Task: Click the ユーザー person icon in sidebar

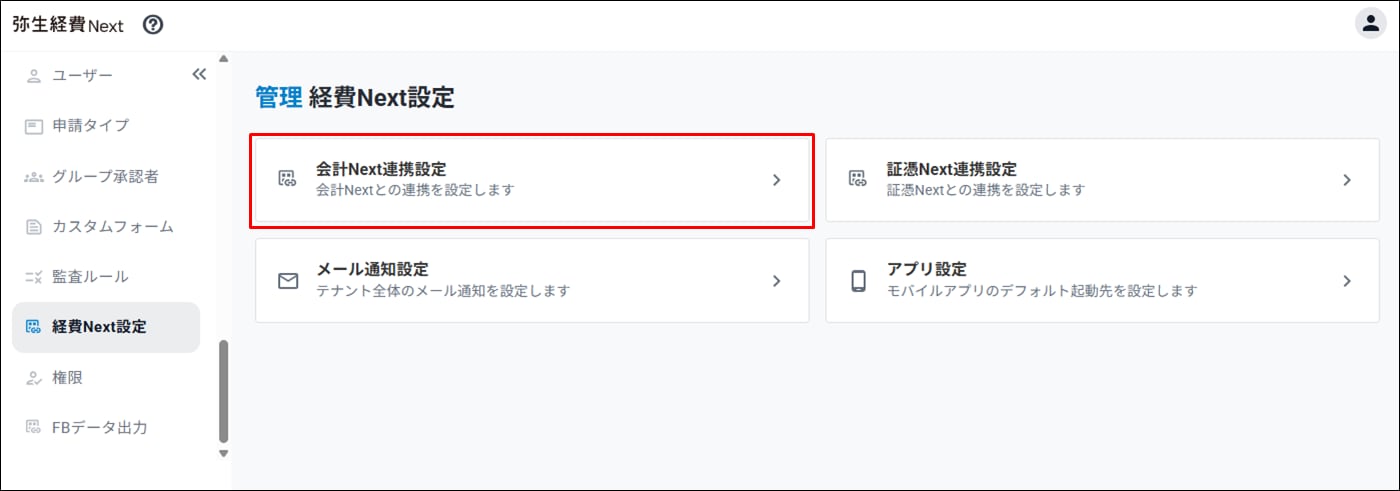Action: click(33, 75)
